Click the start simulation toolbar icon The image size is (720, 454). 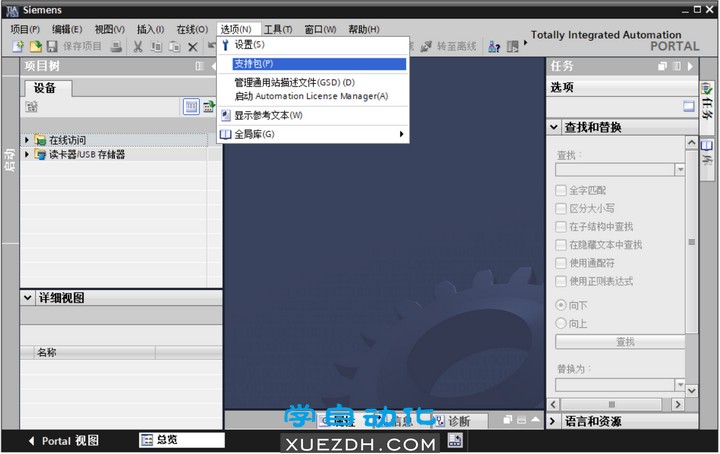pos(512,46)
